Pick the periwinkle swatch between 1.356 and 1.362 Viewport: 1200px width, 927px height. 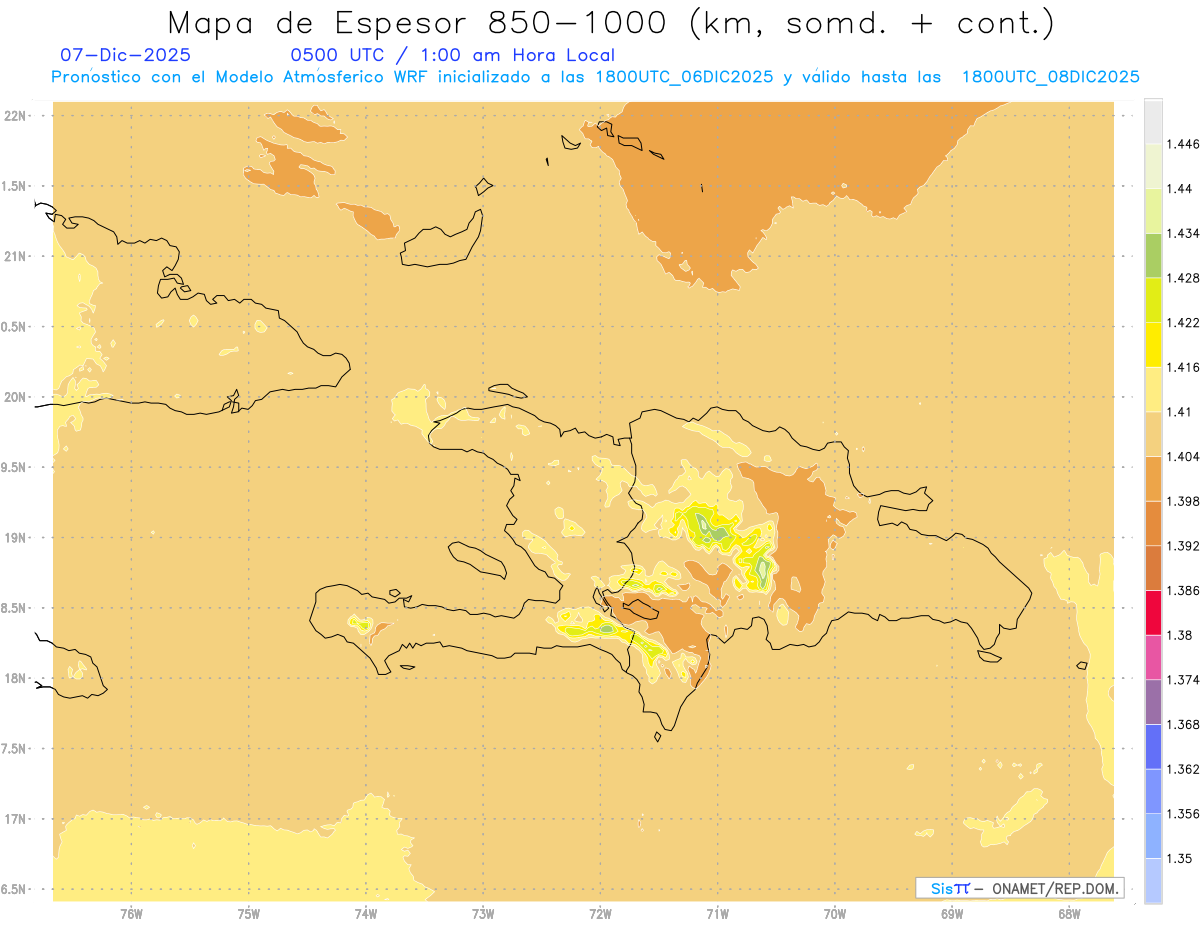[1153, 791]
